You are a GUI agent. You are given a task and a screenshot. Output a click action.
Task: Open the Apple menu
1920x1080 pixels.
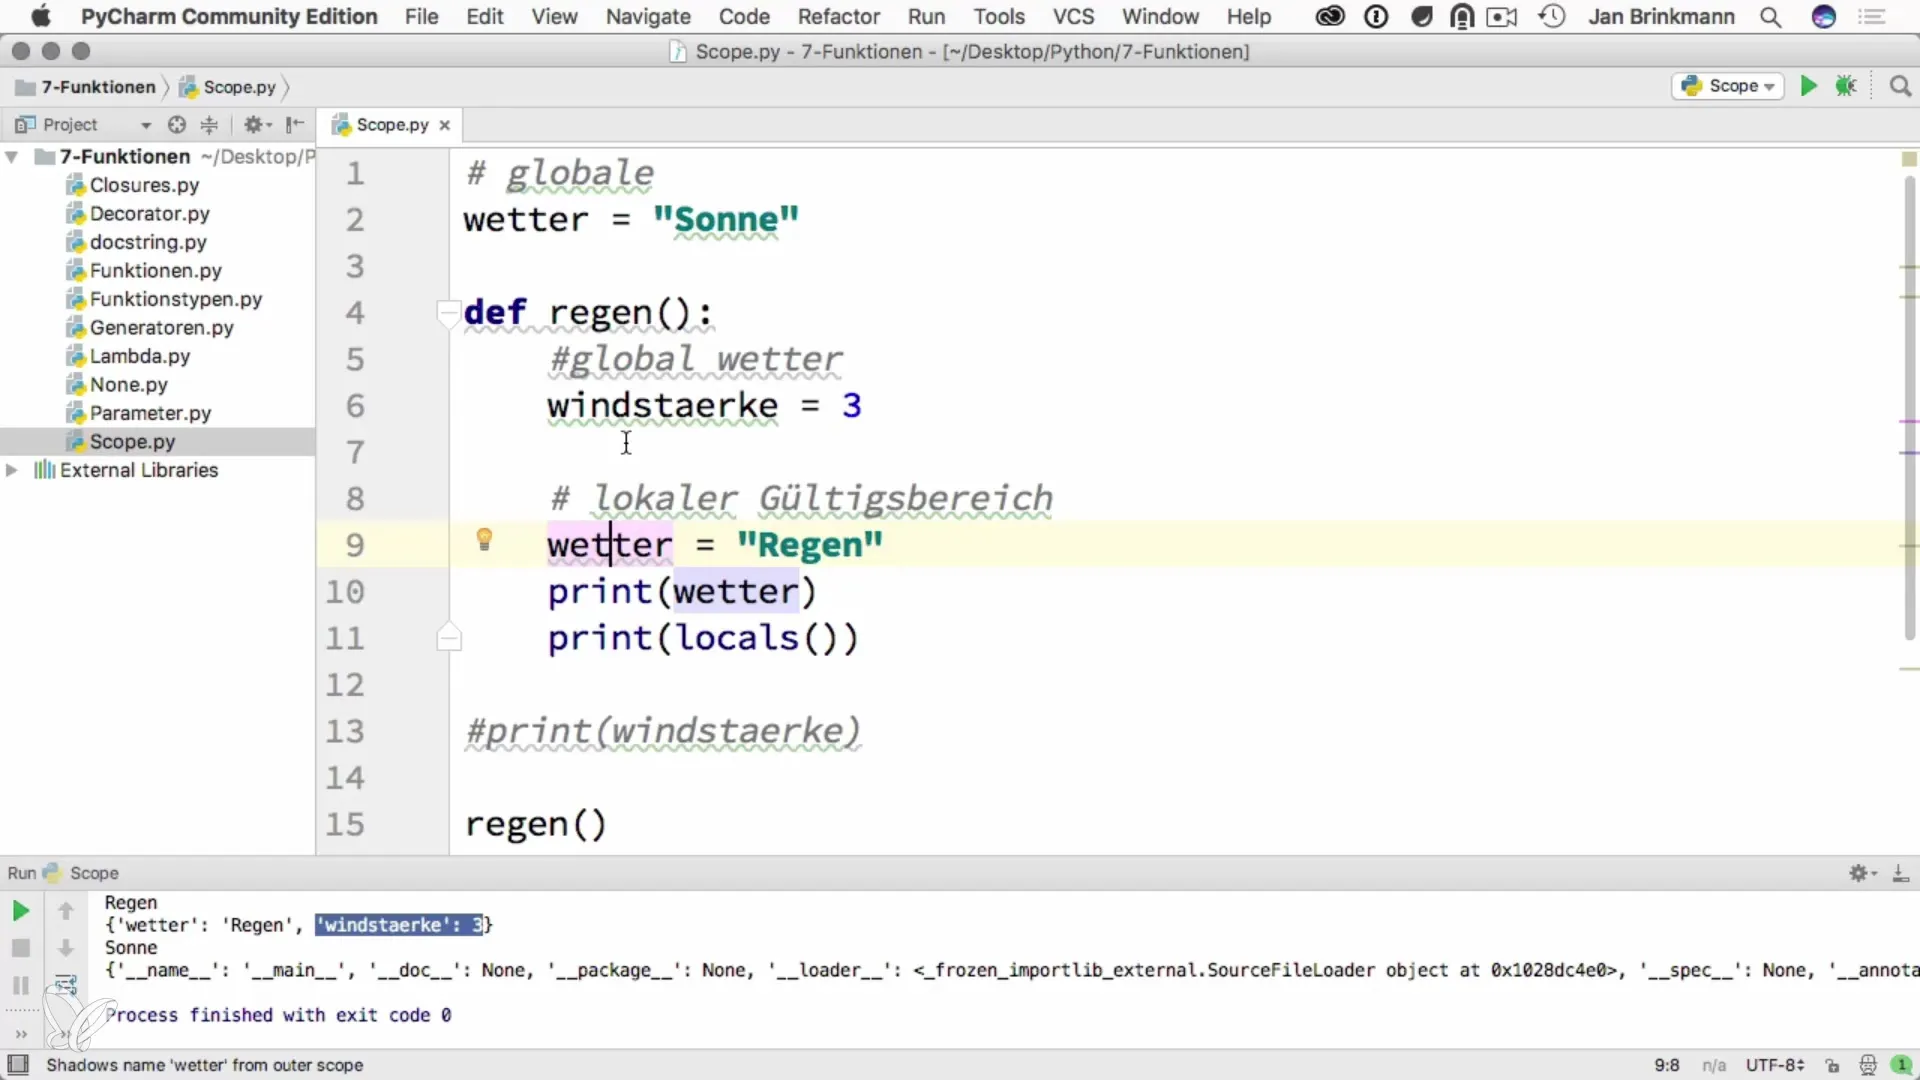(x=40, y=17)
